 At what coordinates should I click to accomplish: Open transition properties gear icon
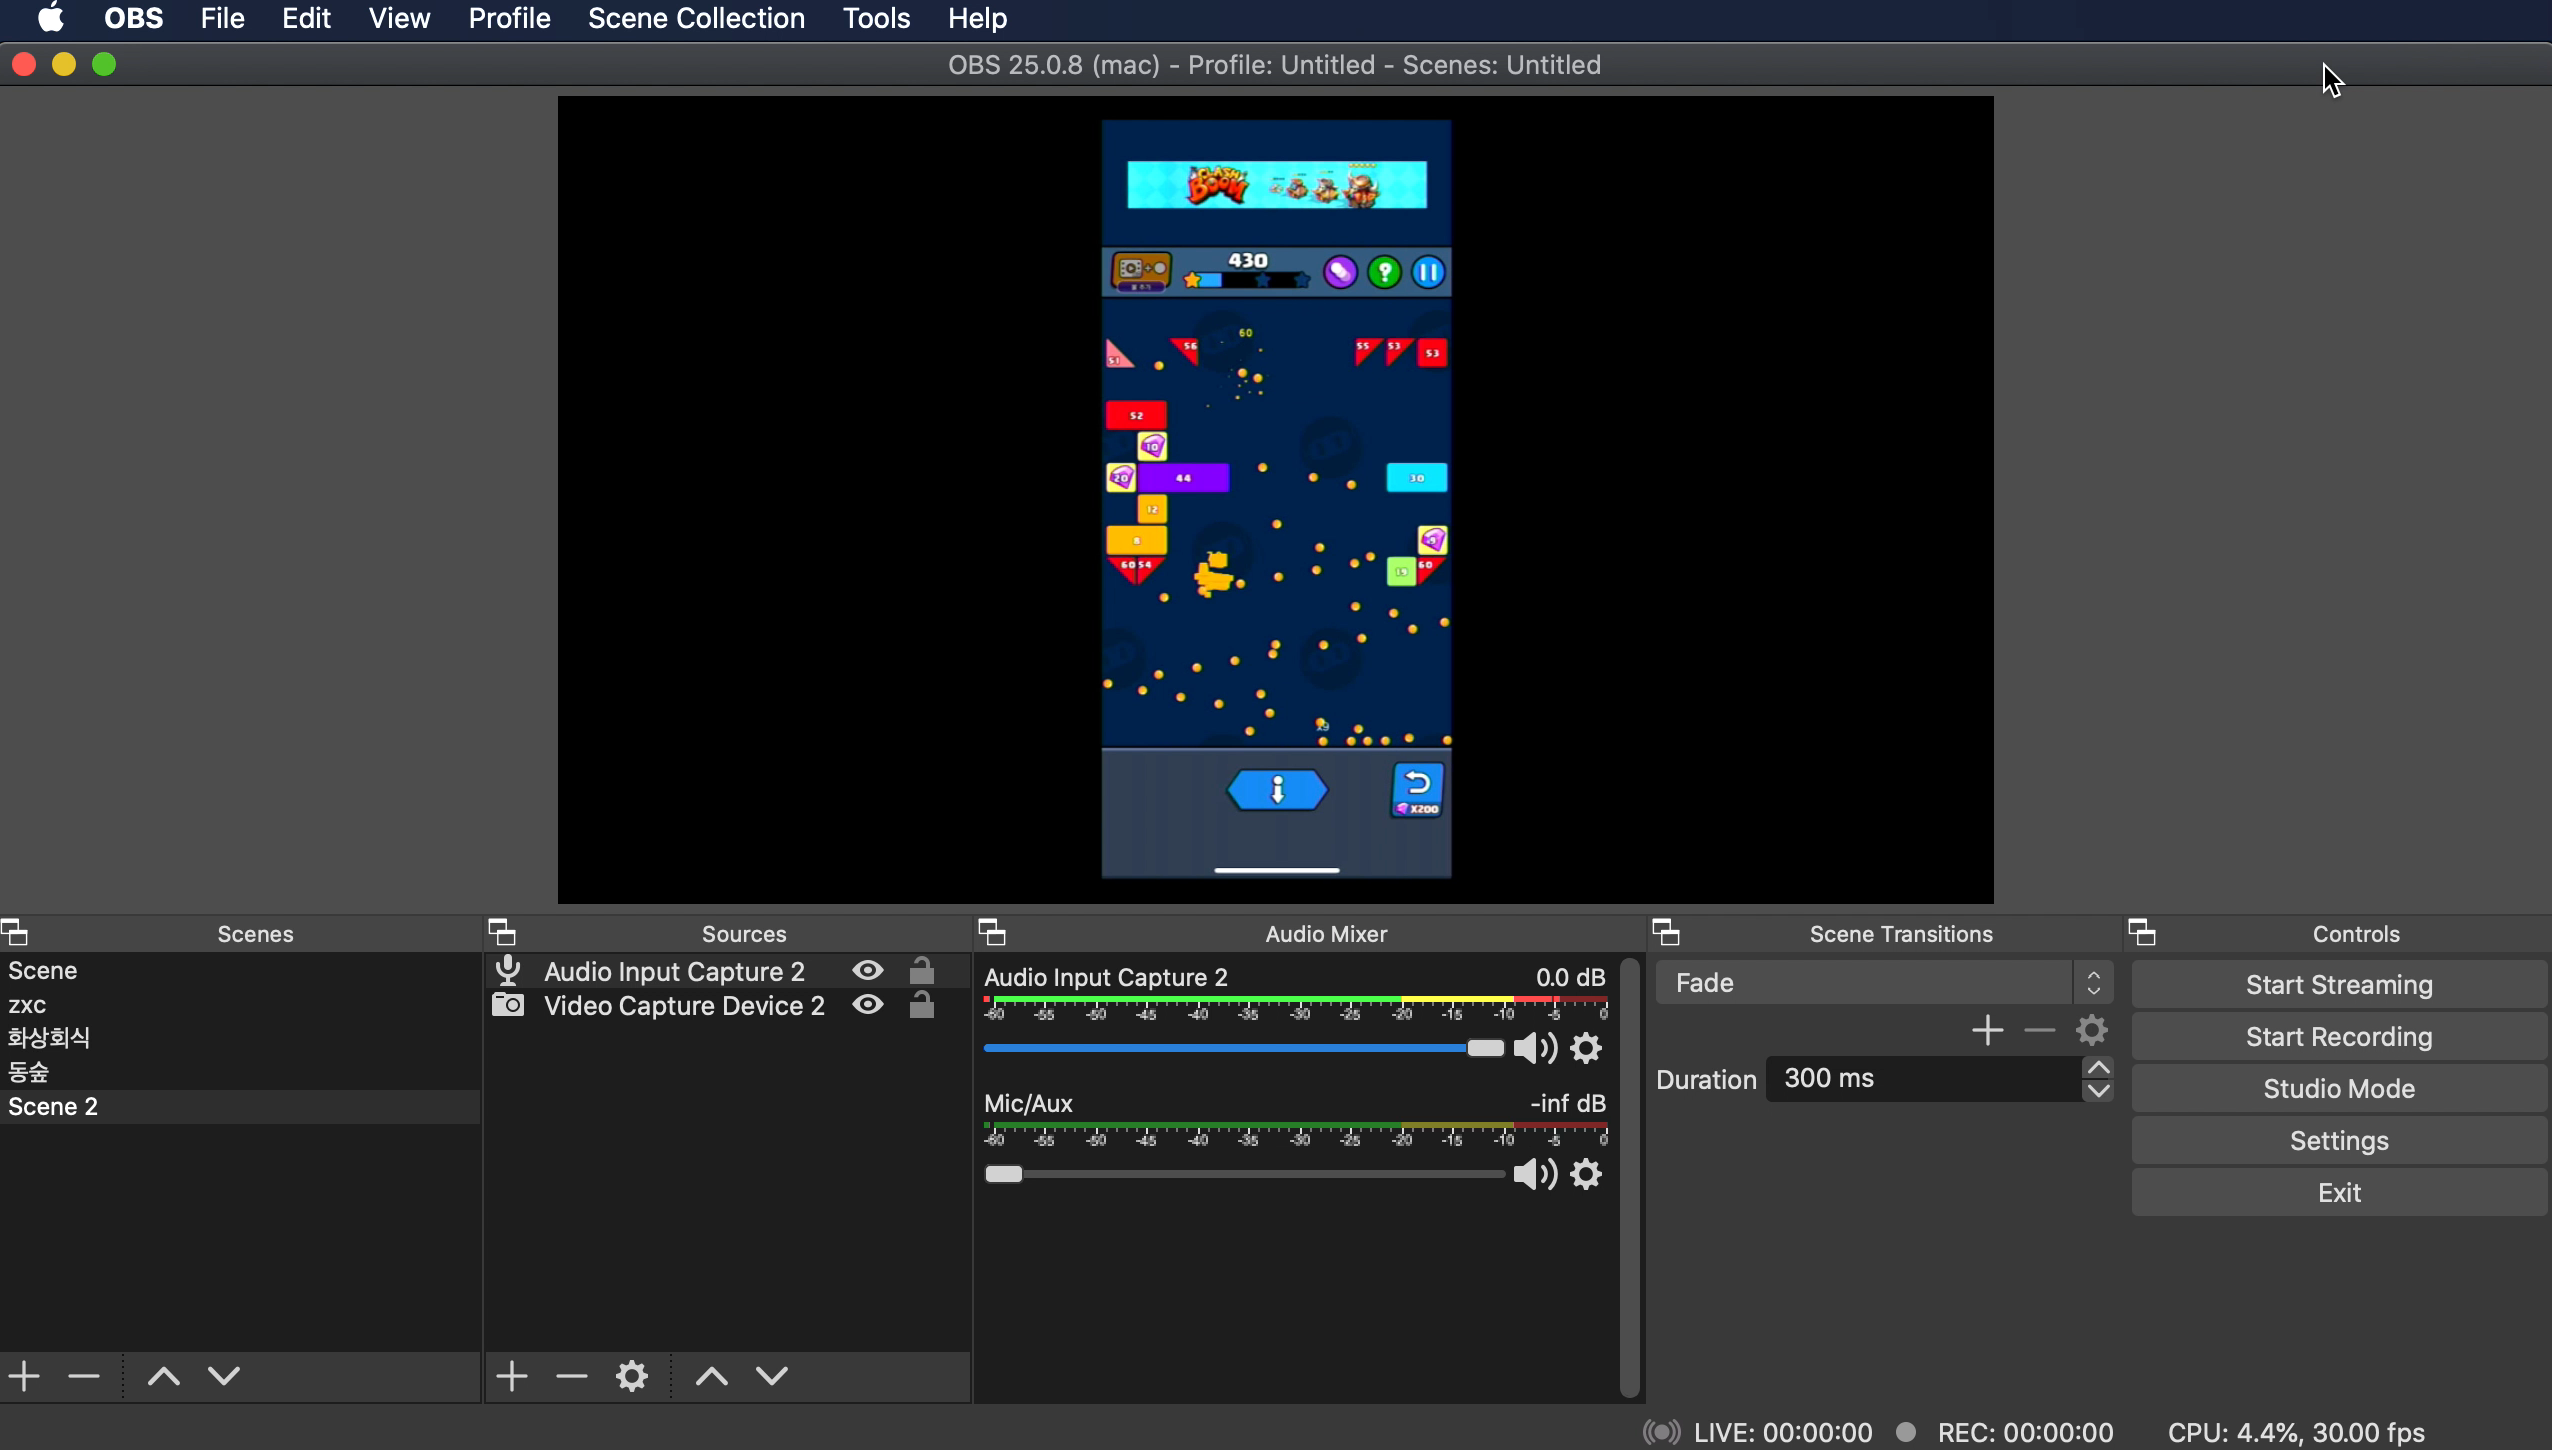[2091, 1030]
